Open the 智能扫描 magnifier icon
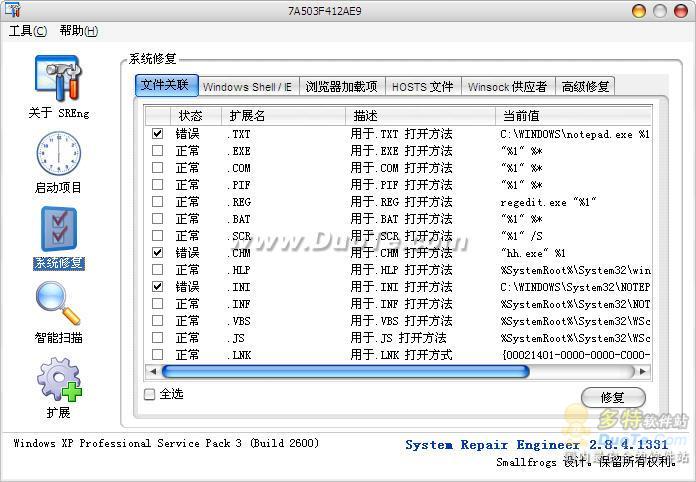Image resolution: width=696 pixels, height=482 pixels. tap(58, 305)
